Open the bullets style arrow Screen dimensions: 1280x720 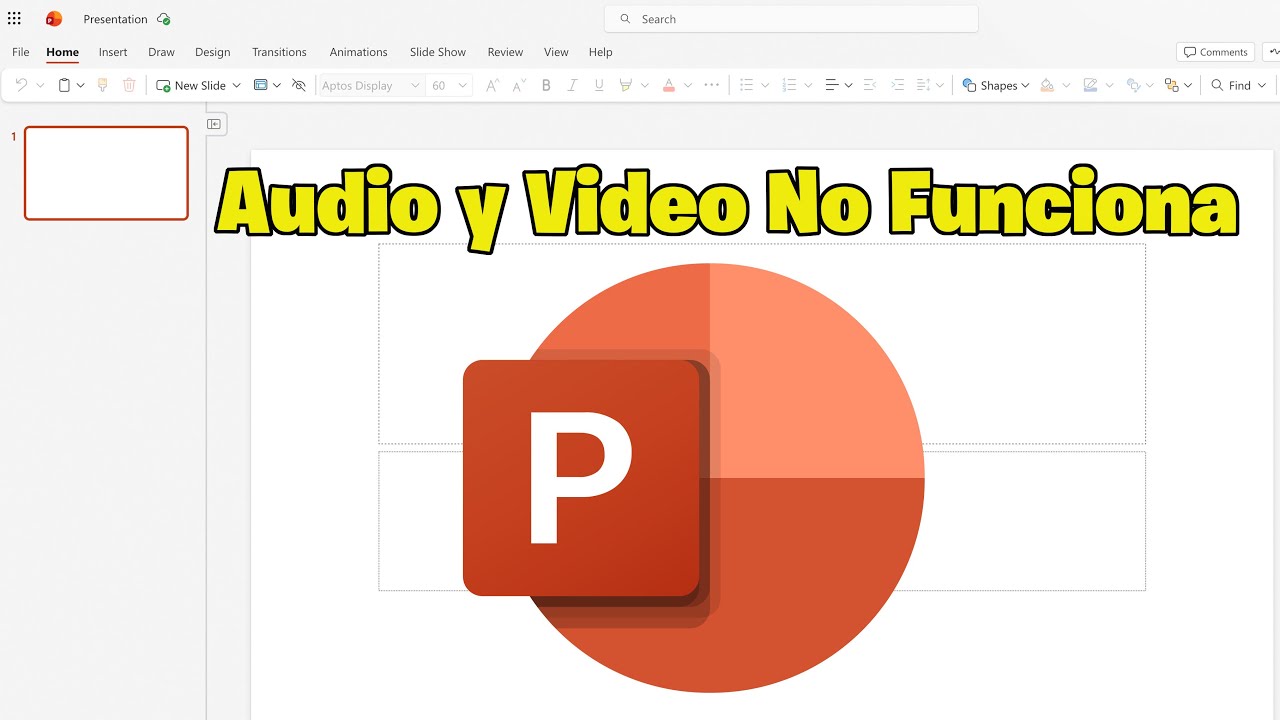click(x=765, y=85)
